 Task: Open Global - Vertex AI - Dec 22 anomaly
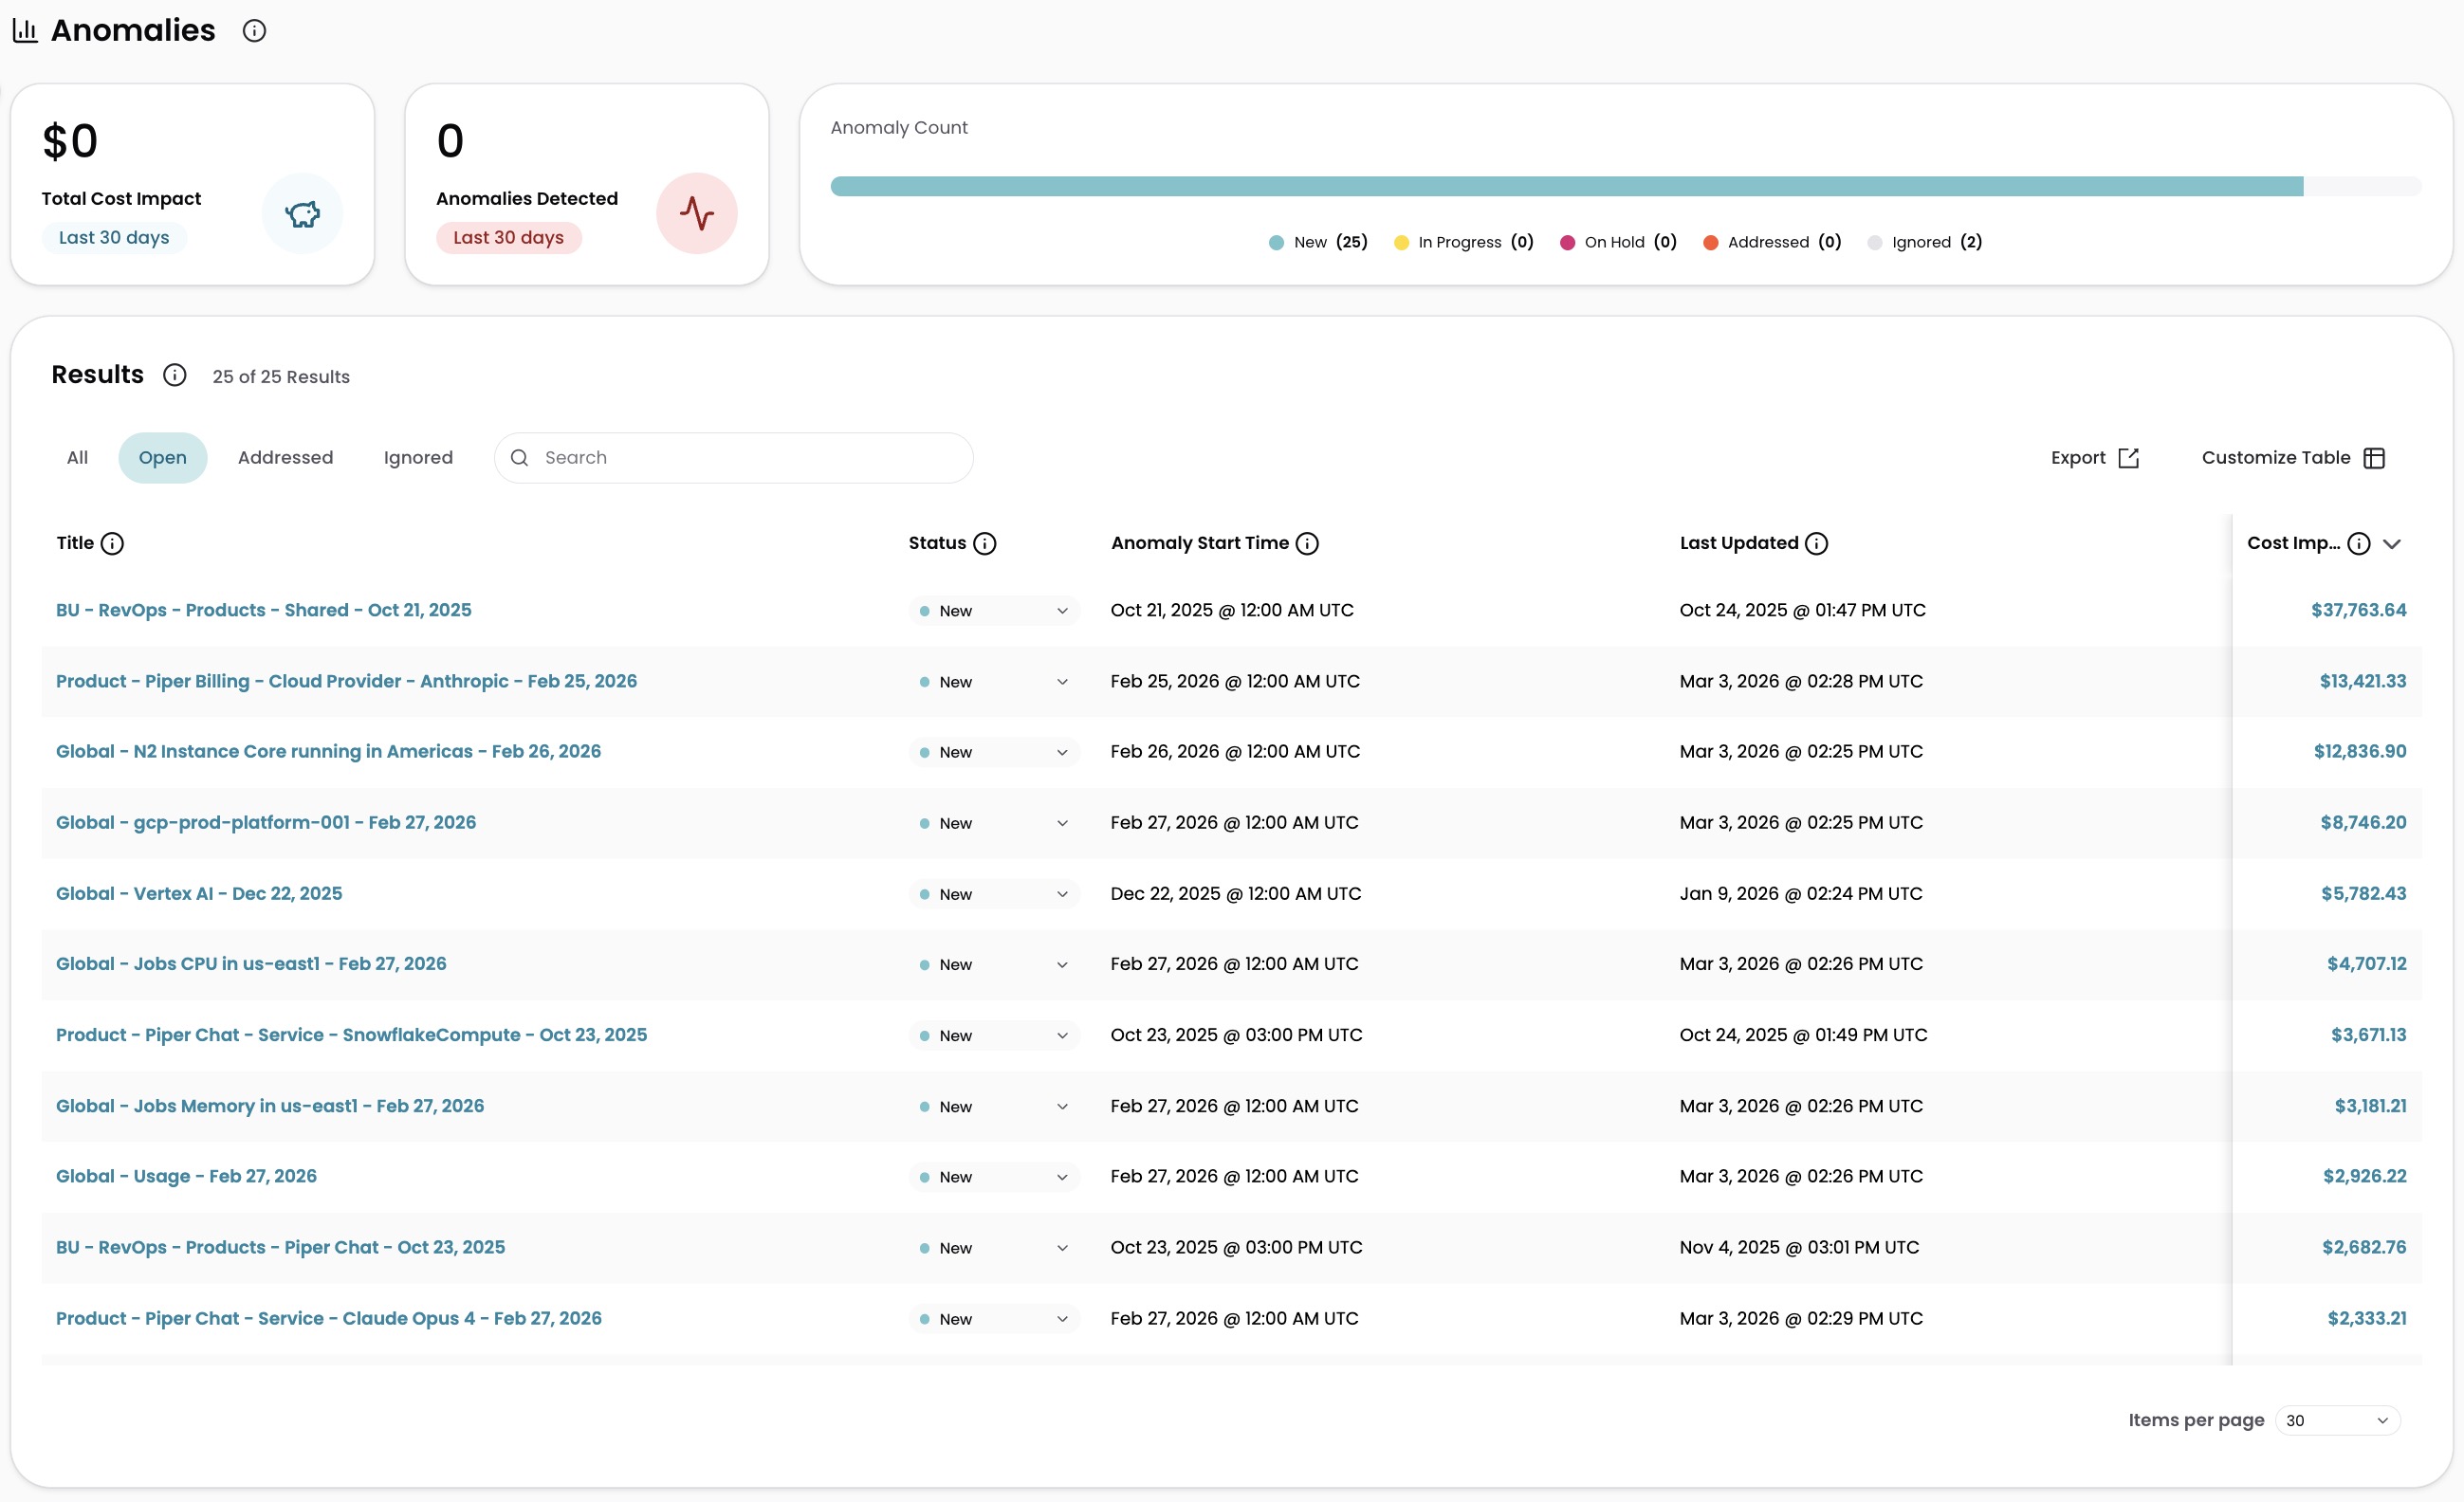tap(199, 893)
